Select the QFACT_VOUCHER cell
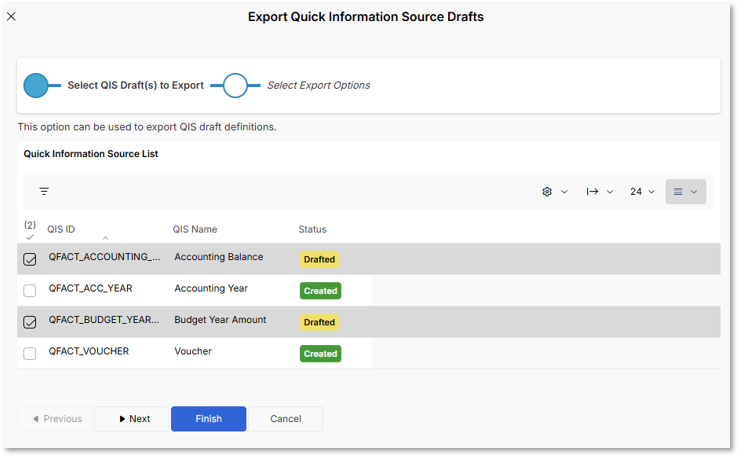This screenshot has width=739, height=457. (89, 351)
